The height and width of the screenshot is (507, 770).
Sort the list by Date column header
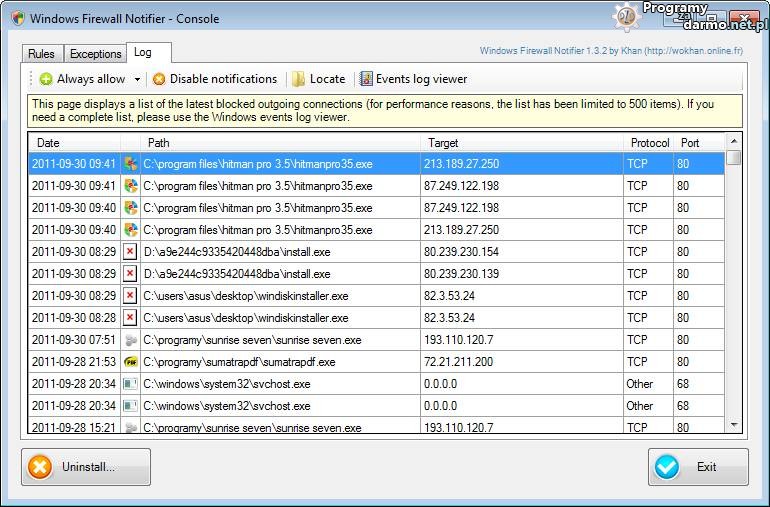coord(73,143)
